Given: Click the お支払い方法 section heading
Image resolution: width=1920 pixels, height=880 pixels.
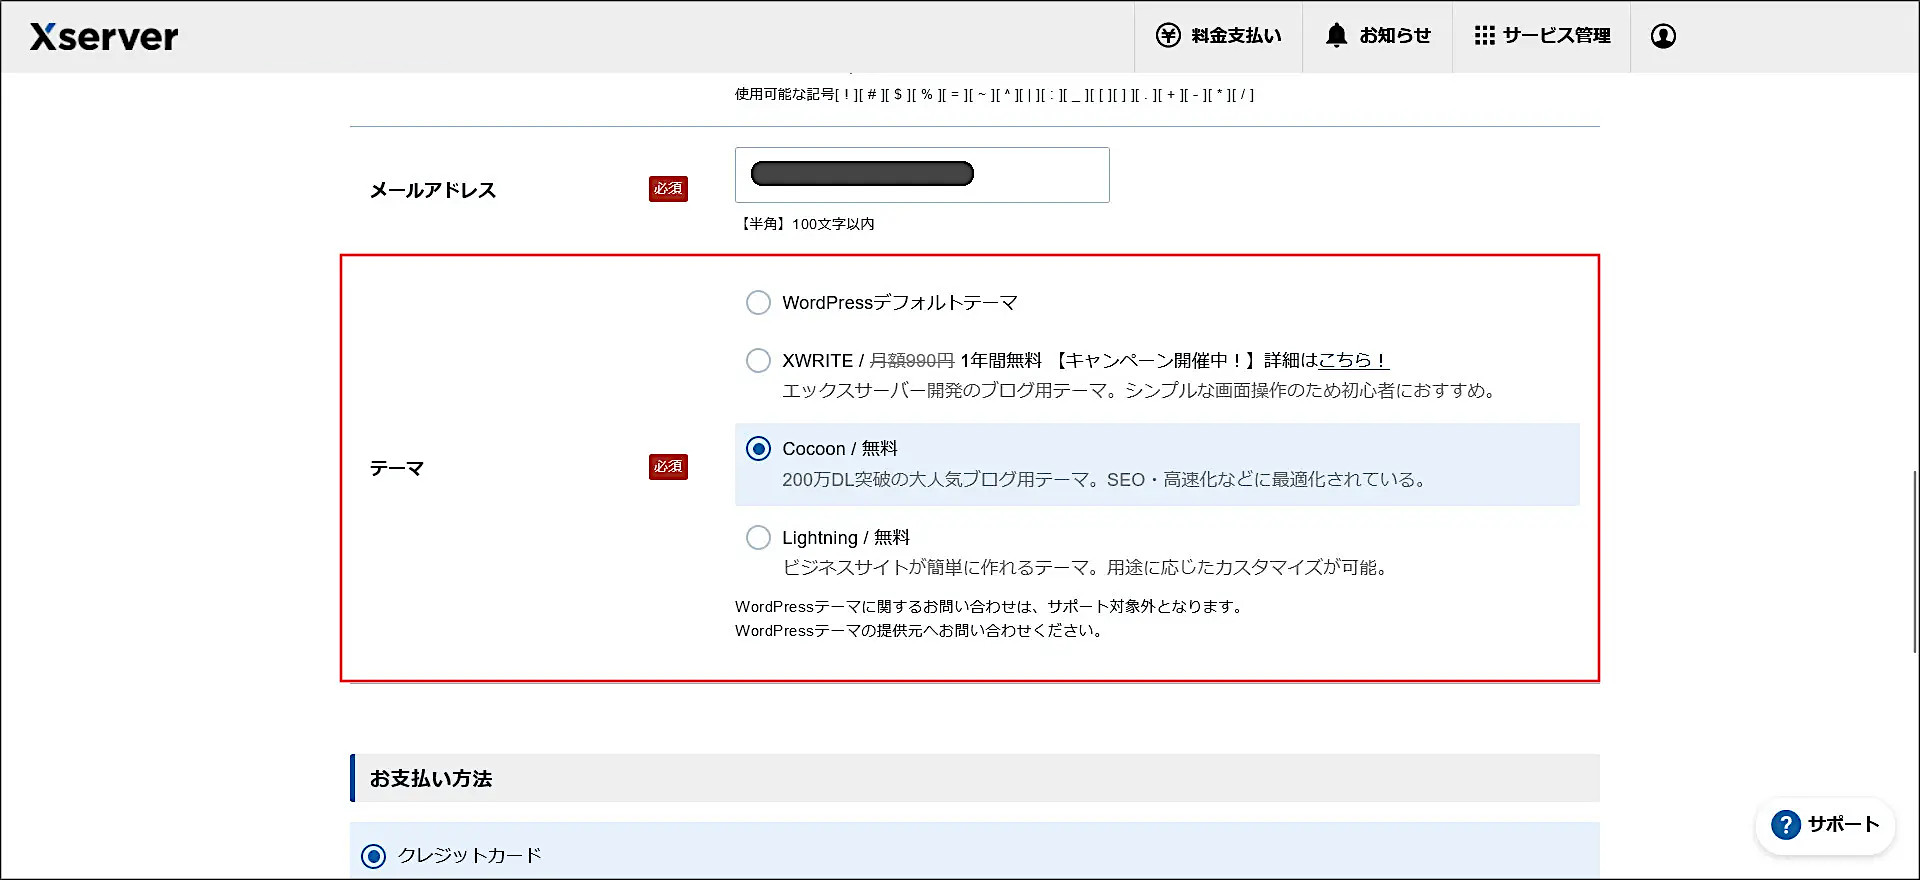Looking at the screenshot, I should click(x=431, y=779).
